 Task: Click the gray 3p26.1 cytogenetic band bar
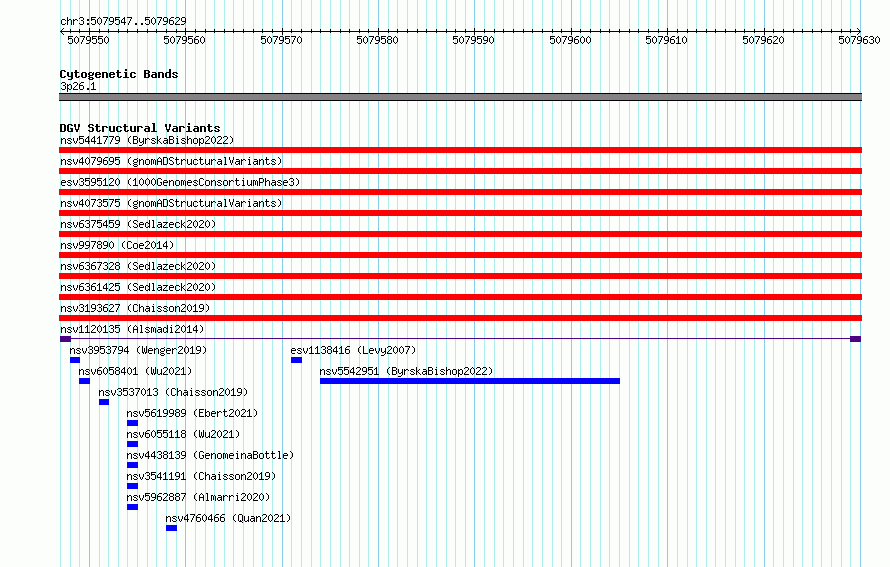[x=460, y=97]
